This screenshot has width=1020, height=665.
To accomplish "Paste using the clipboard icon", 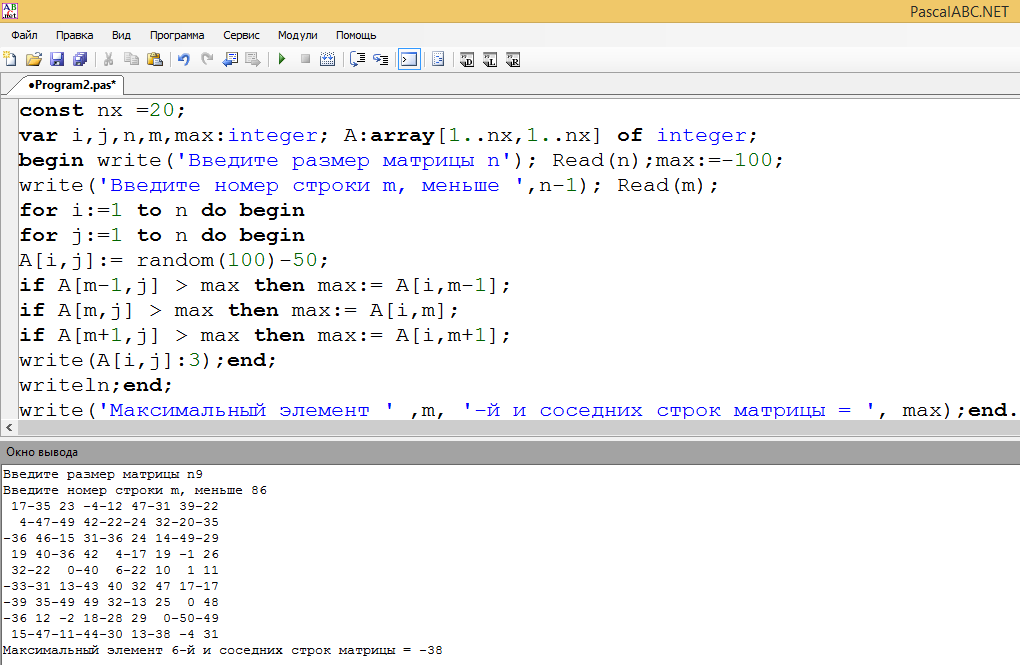I will coord(155,60).
